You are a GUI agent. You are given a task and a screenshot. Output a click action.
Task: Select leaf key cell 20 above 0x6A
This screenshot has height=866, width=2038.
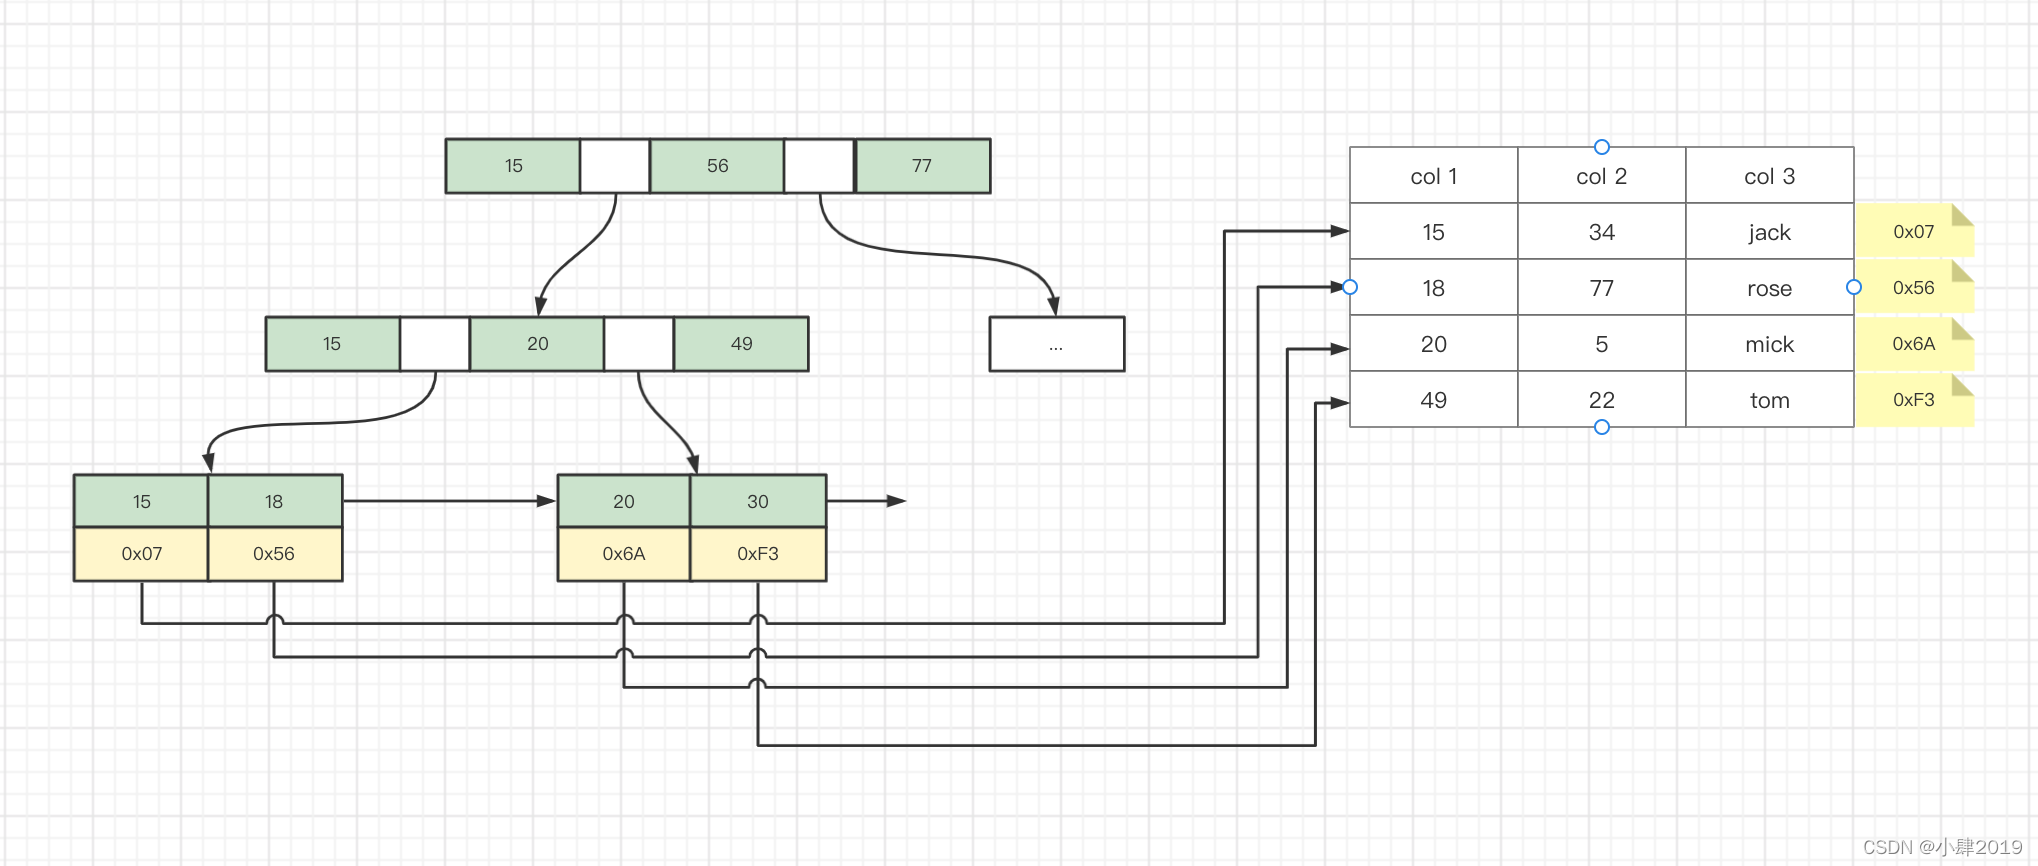[624, 501]
